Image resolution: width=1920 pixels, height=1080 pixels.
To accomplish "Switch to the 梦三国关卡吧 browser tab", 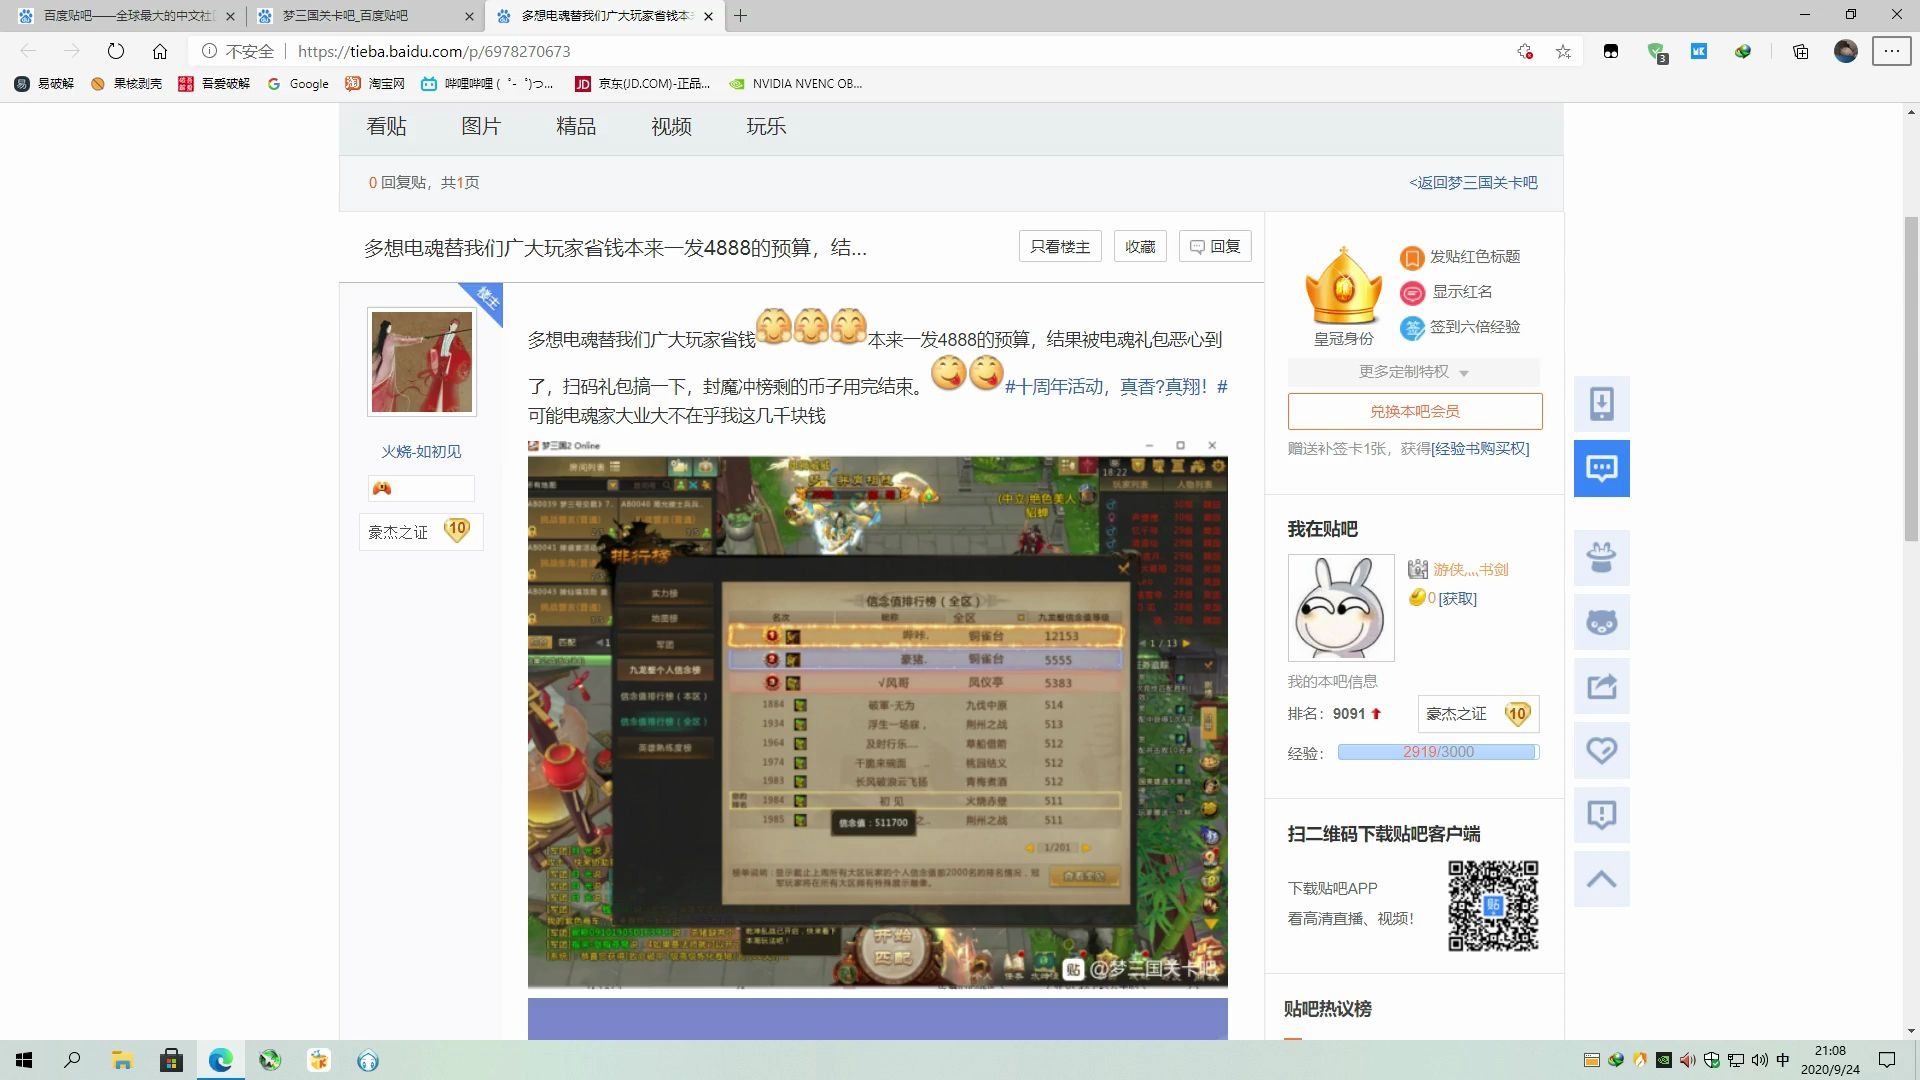I will (364, 16).
